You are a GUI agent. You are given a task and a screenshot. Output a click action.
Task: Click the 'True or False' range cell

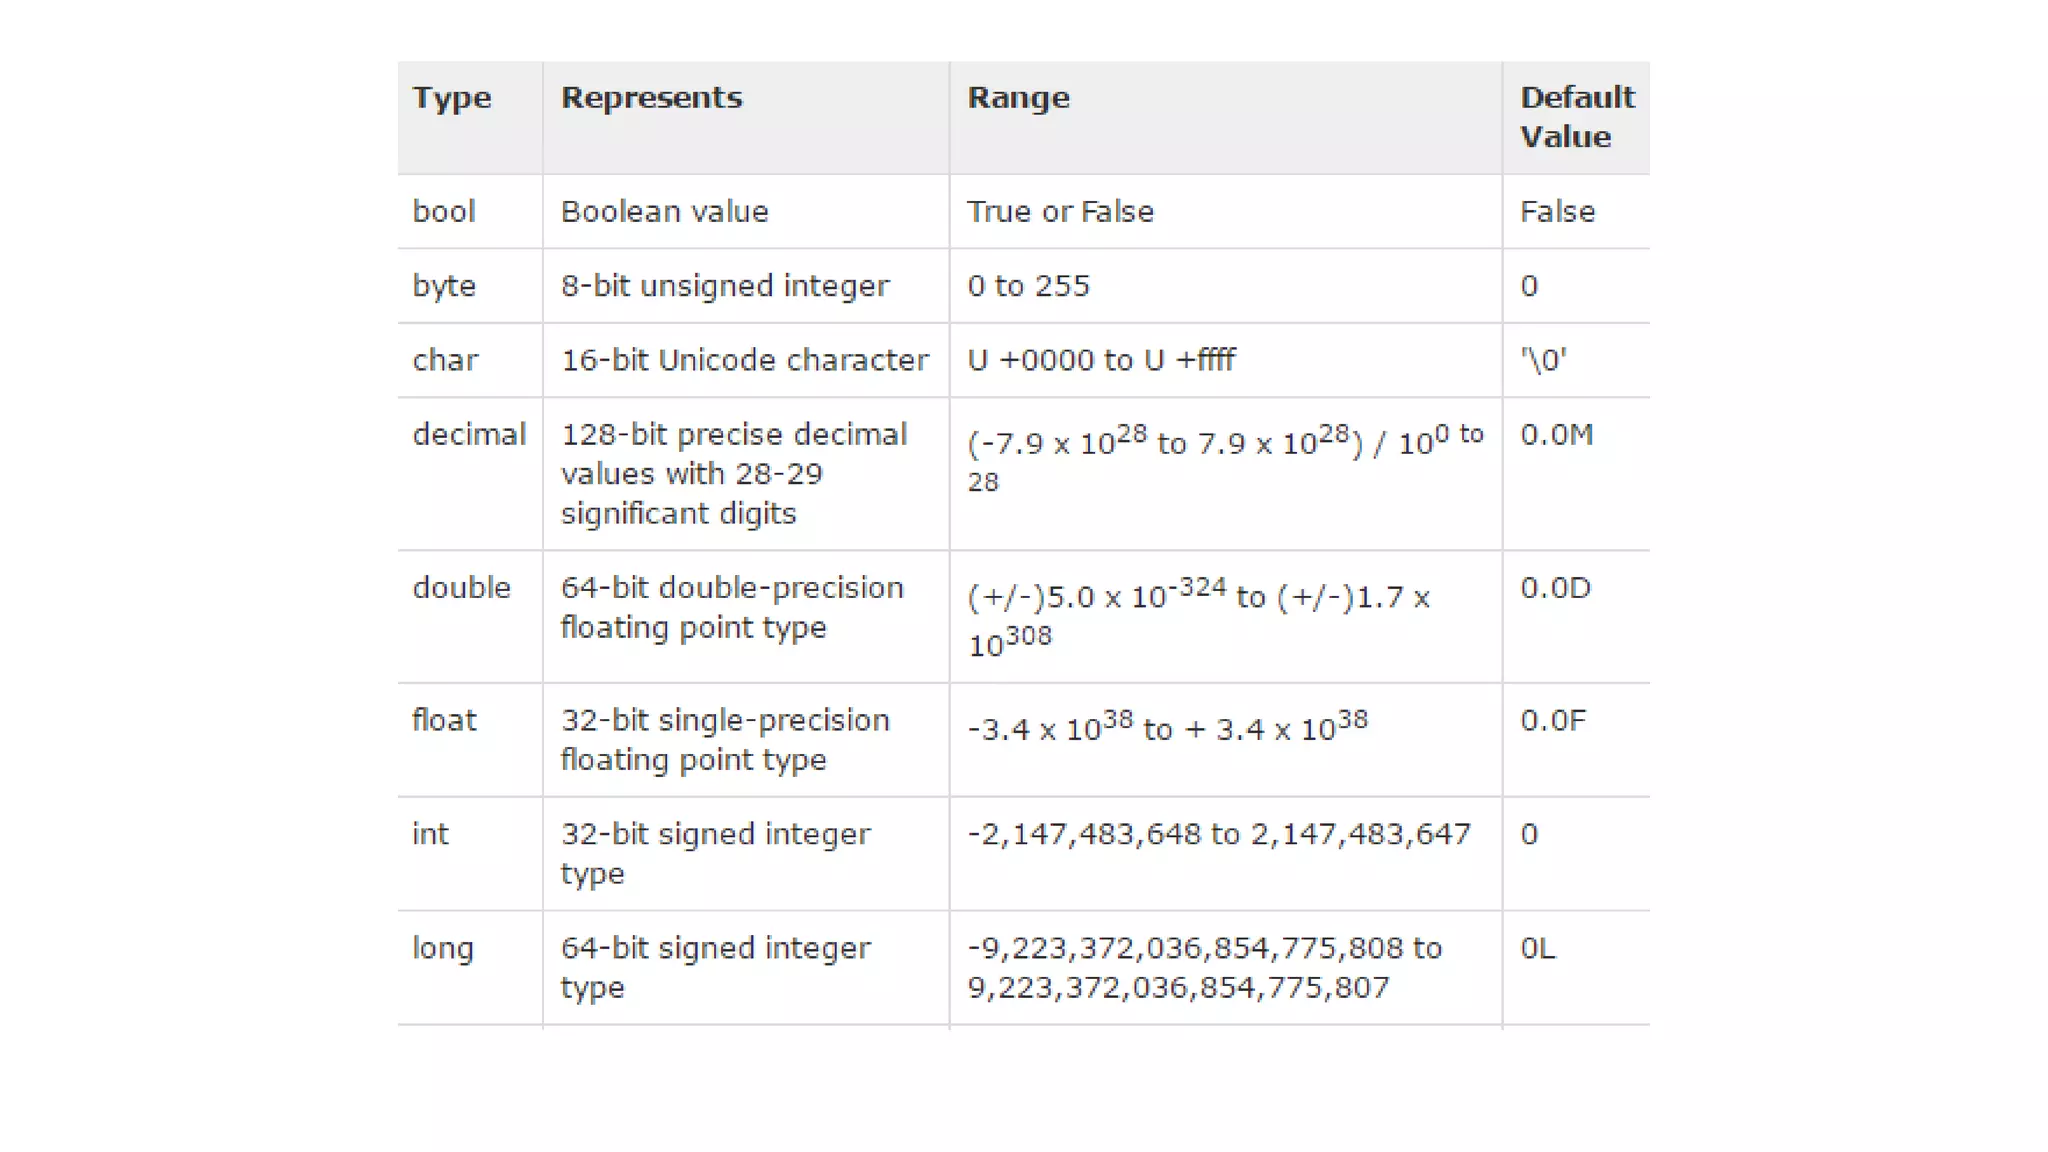point(1060,211)
